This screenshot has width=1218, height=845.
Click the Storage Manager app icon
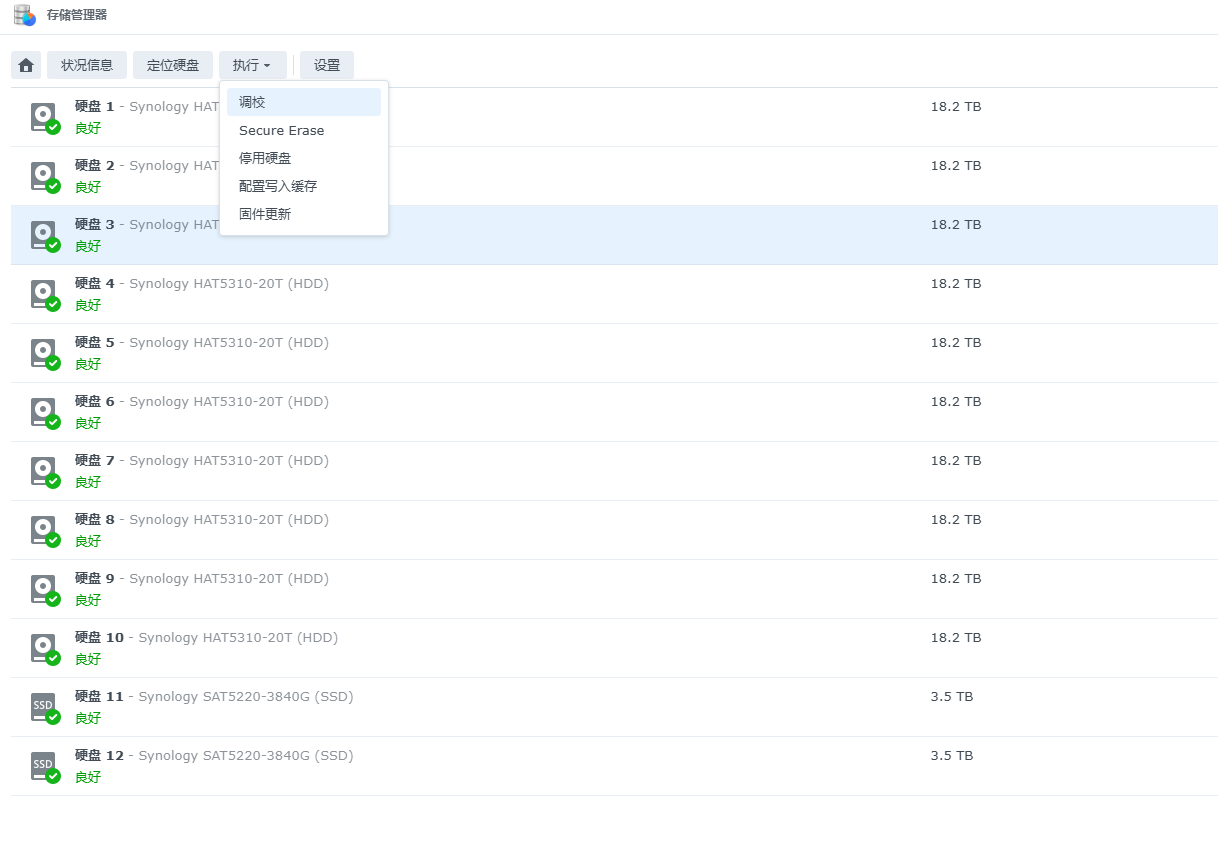pos(25,15)
